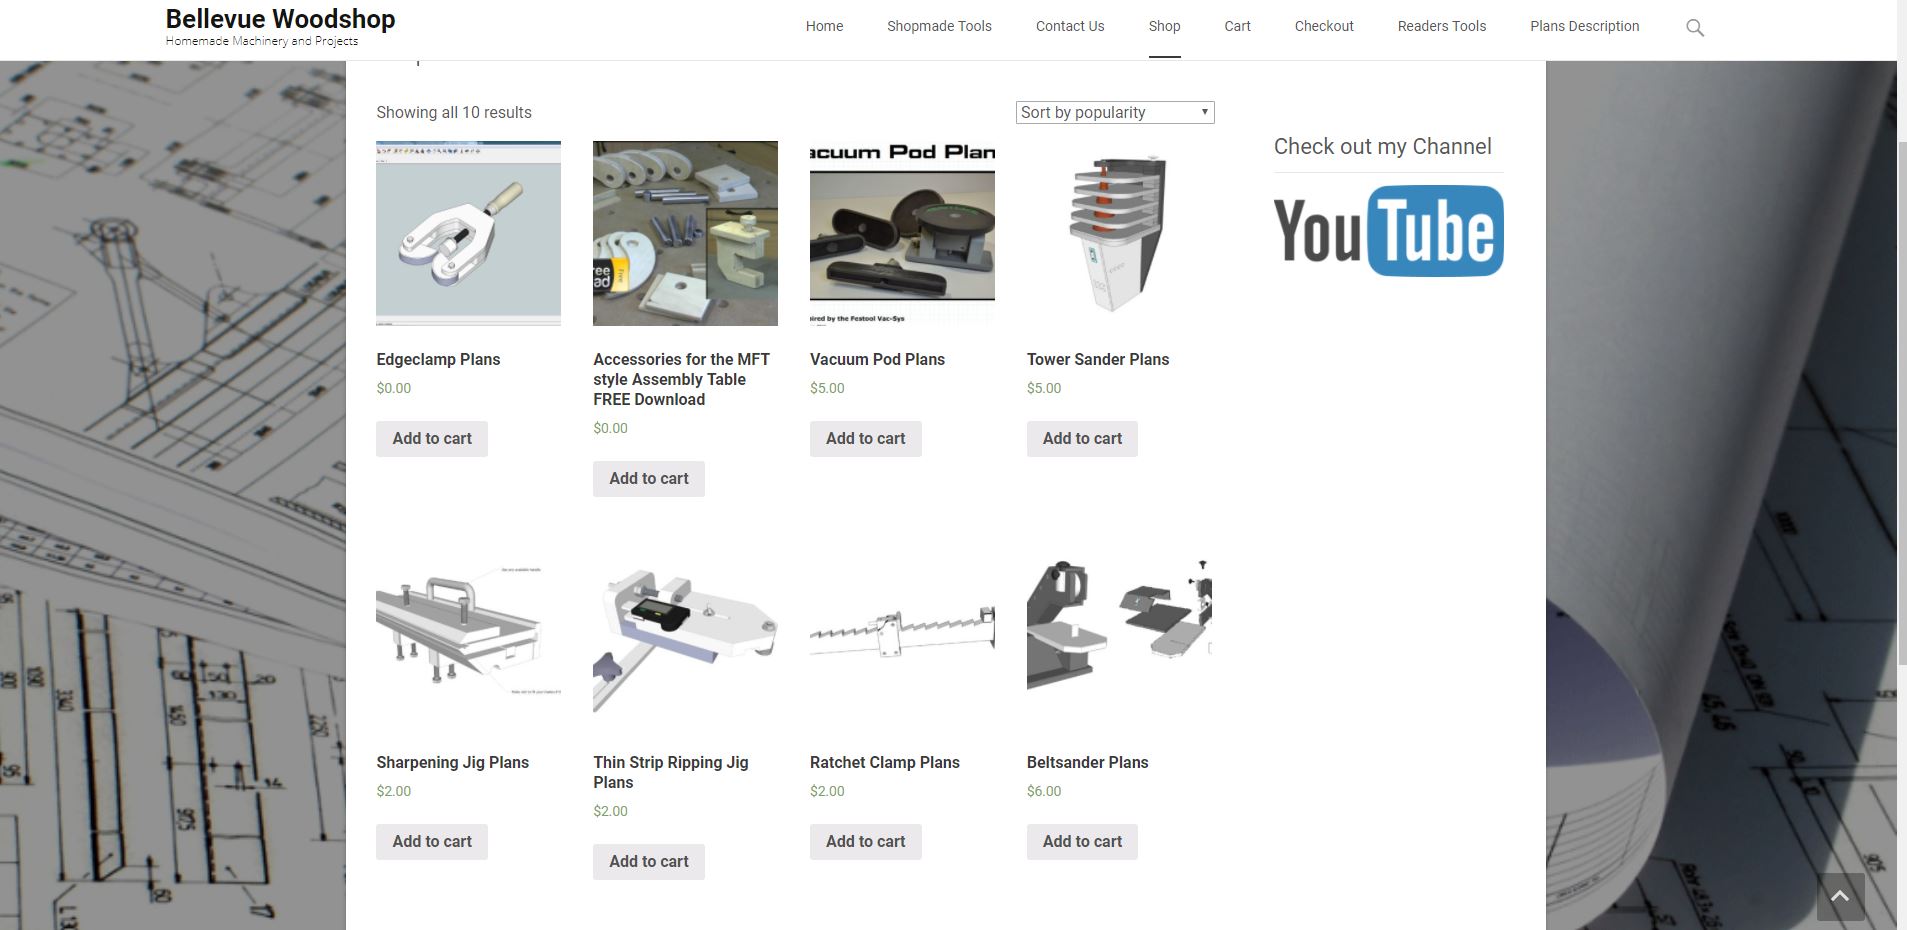This screenshot has height=930, width=1907.
Task: Click the Bellevue Woodshop site title
Action: (x=280, y=19)
